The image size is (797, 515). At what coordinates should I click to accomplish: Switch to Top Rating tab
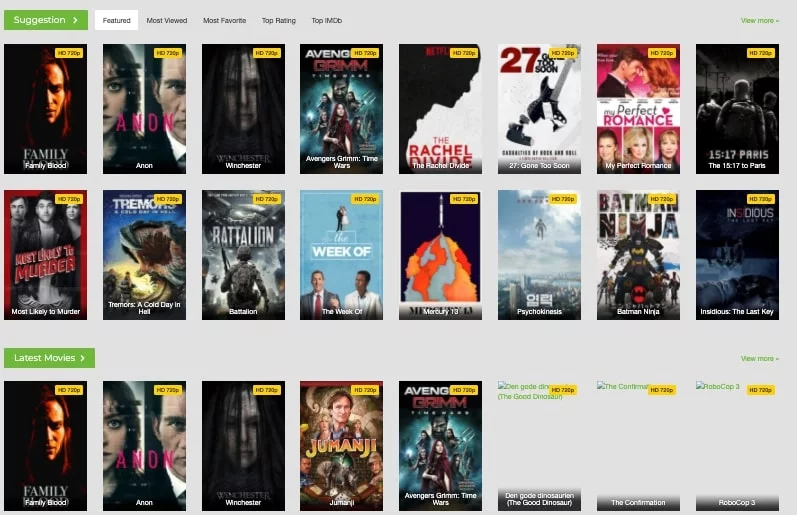click(279, 20)
